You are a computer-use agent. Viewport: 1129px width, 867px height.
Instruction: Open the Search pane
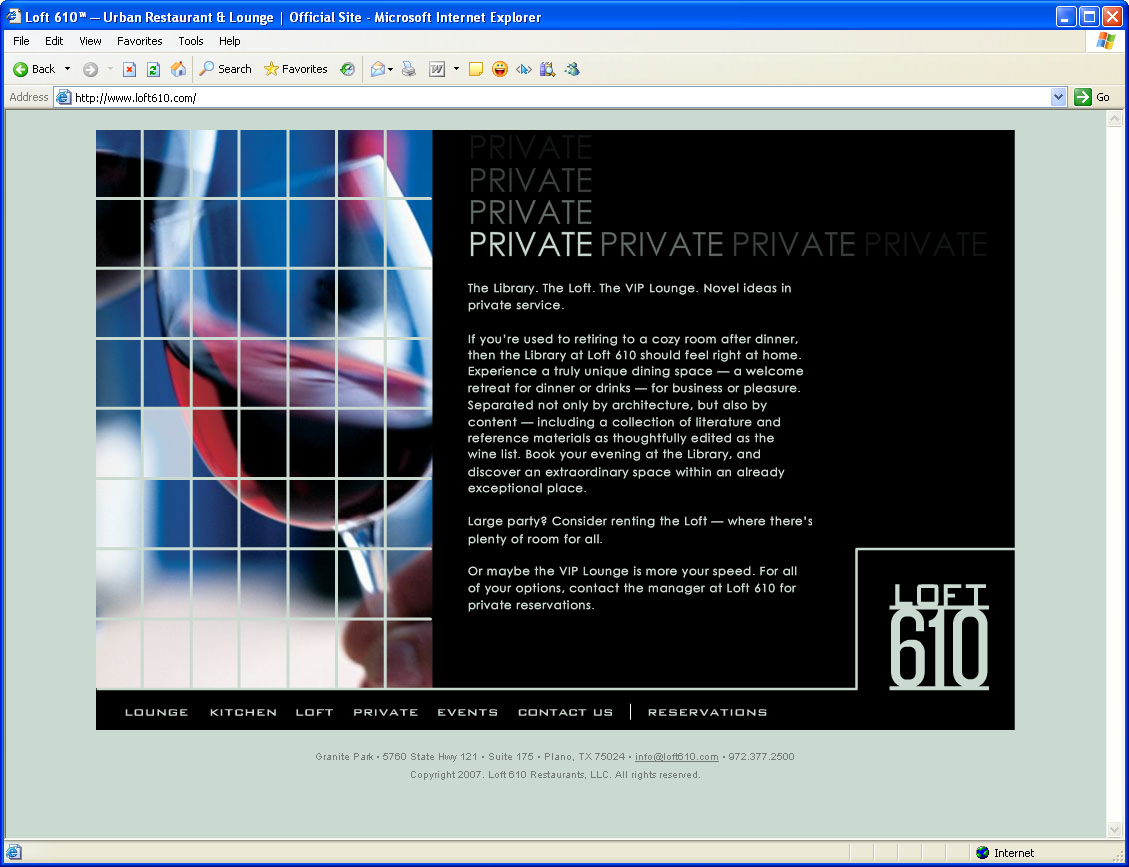point(225,69)
